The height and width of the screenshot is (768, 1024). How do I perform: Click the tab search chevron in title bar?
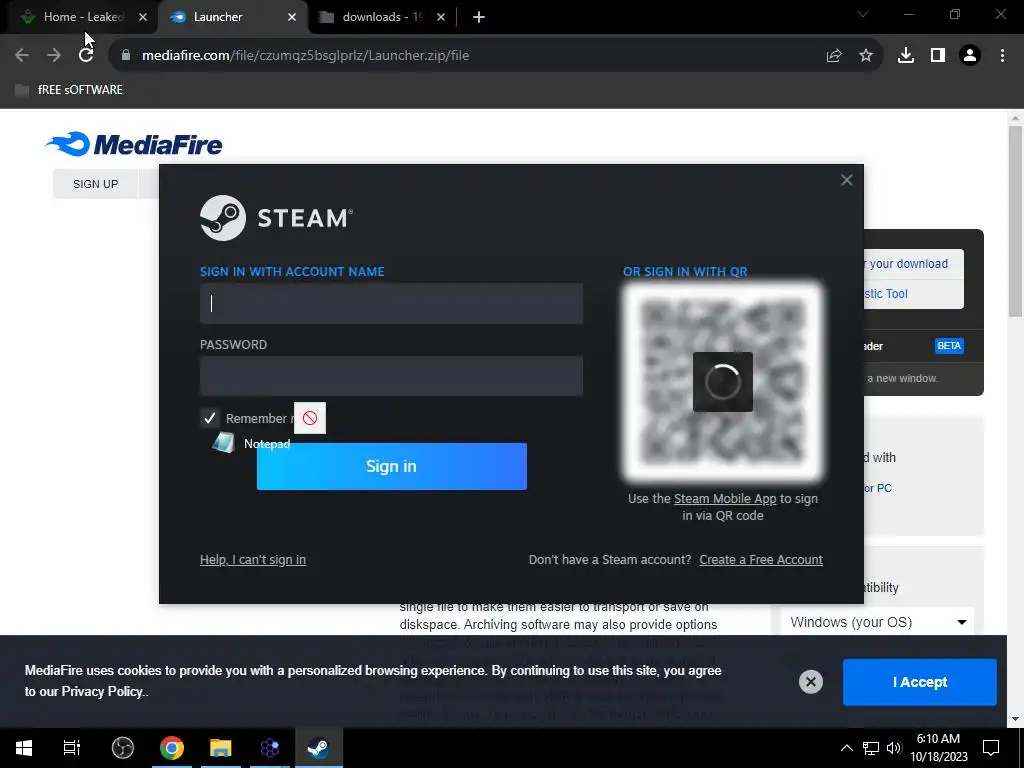point(863,14)
